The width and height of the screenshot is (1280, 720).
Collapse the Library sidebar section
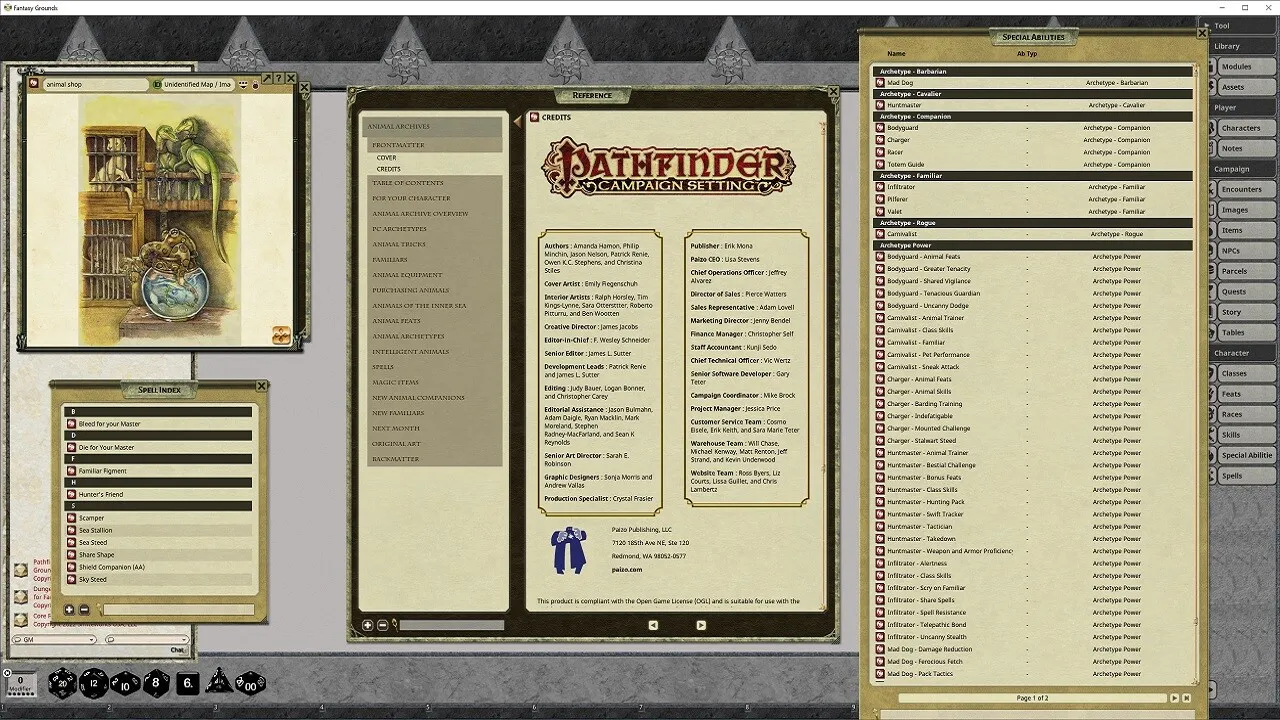click(1240, 46)
